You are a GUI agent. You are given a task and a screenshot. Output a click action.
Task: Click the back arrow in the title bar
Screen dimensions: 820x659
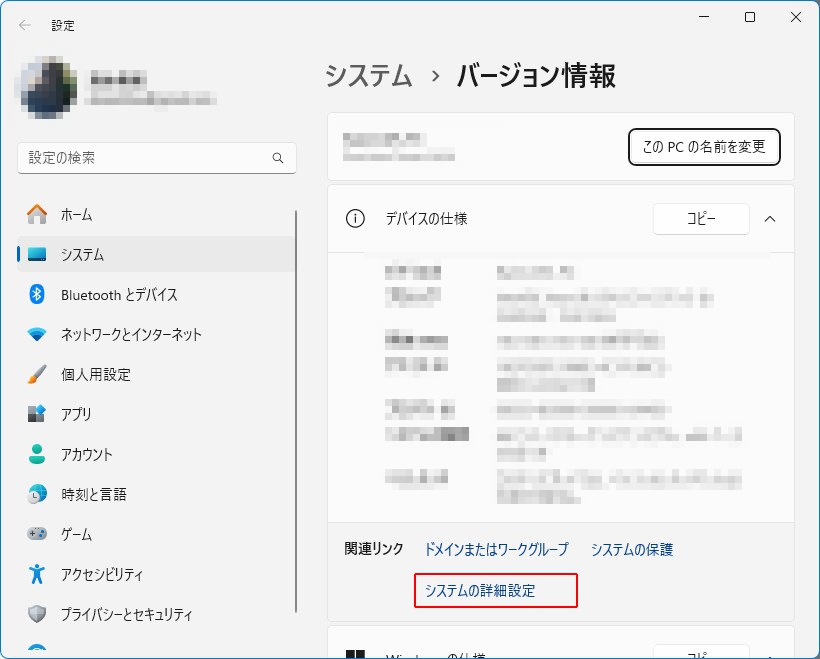point(25,25)
